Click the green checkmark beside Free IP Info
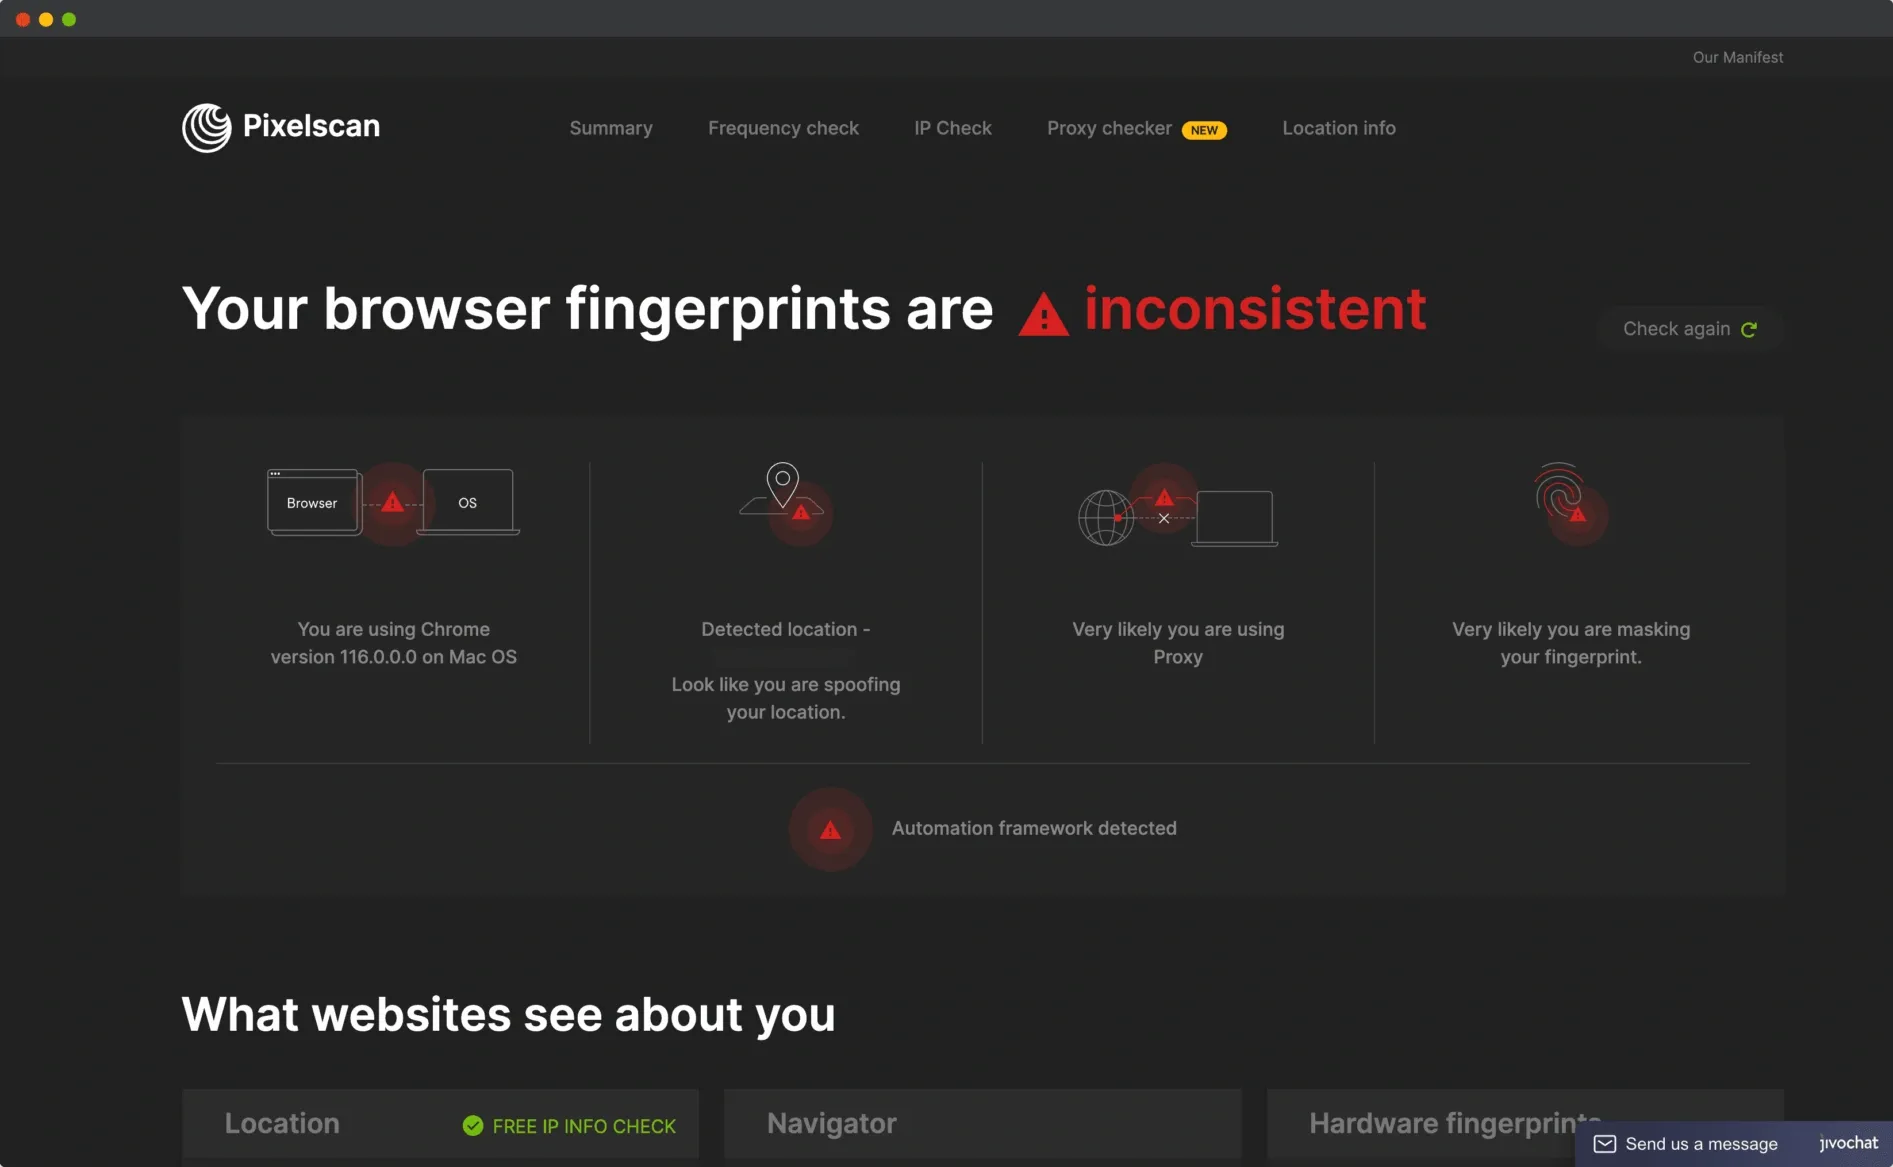 tap(473, 1126)
